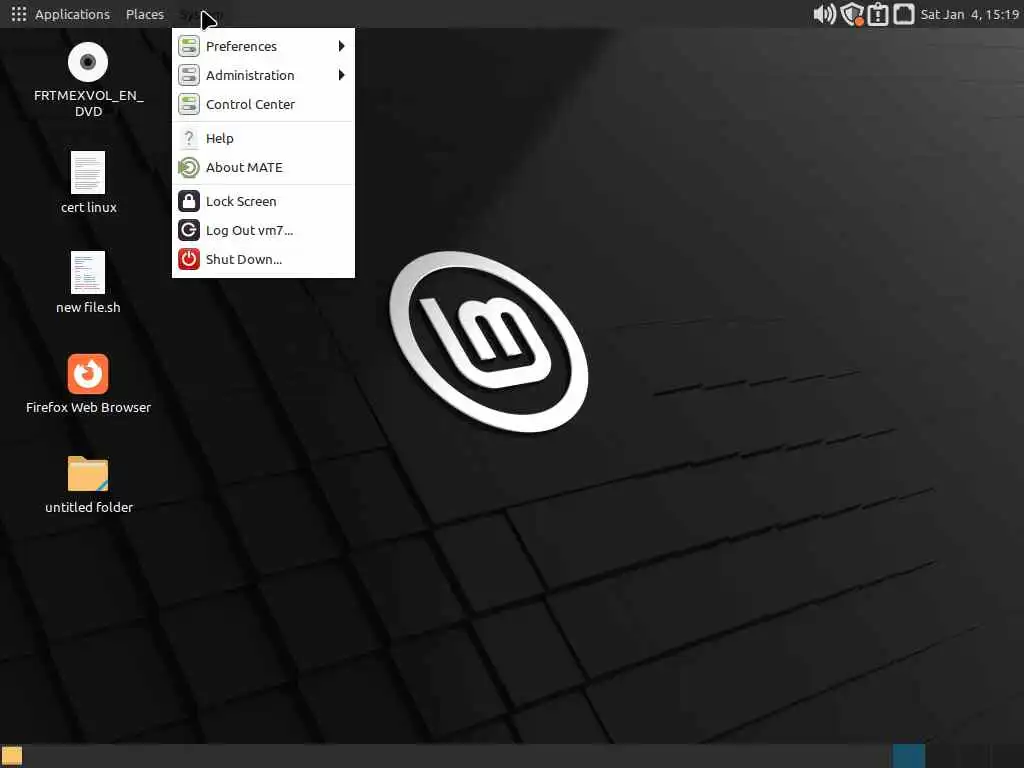Open the Sat Jan 4, 15:19 clock calendar

click(x=970, y=14)
